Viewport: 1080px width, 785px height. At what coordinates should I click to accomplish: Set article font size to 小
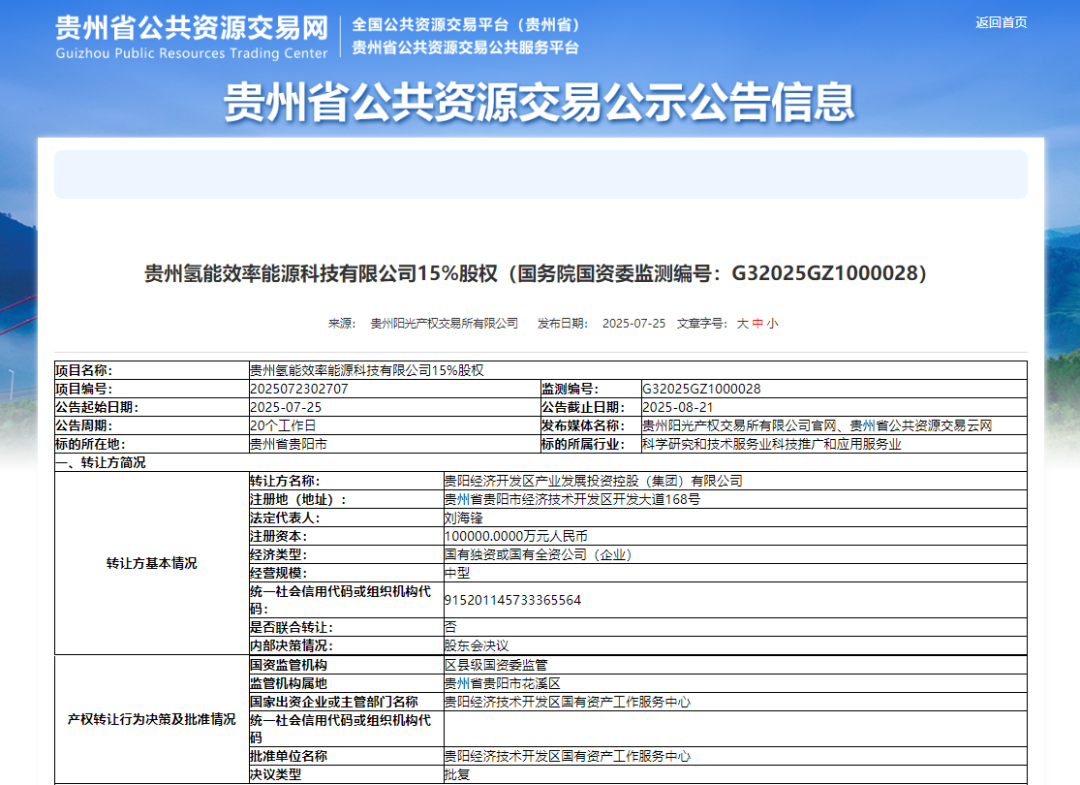tap(772, 324)
